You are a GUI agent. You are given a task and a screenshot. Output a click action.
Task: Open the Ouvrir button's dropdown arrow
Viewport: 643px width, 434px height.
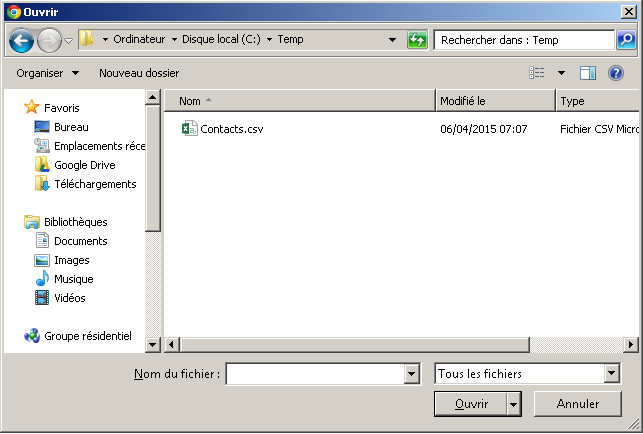tap(514, 404)
